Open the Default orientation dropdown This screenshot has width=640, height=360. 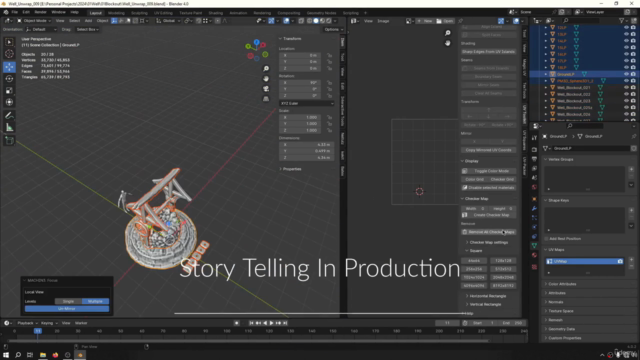click(41, 29)
